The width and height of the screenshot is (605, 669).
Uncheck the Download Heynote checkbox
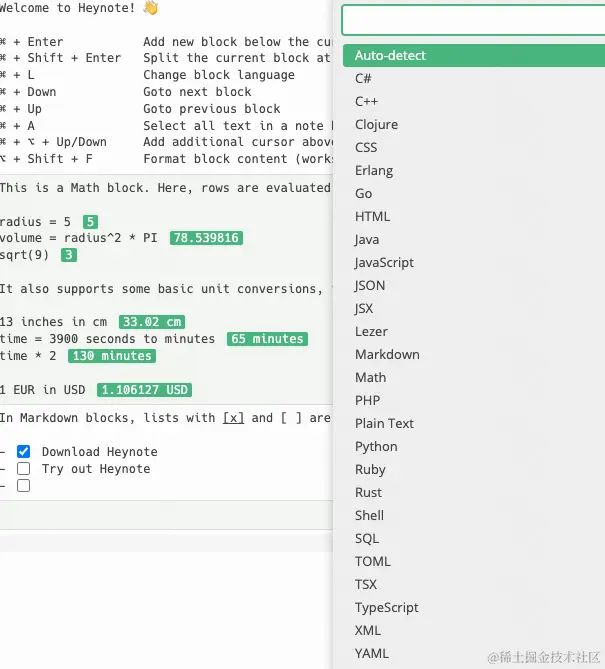(23, 451)
